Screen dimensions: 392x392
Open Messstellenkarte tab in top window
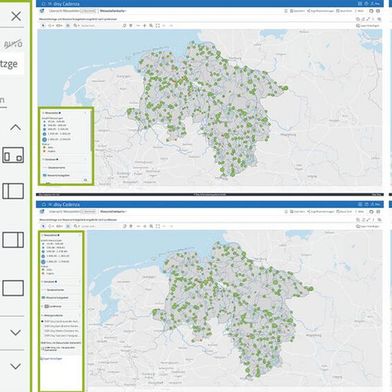tap(113, 11)
